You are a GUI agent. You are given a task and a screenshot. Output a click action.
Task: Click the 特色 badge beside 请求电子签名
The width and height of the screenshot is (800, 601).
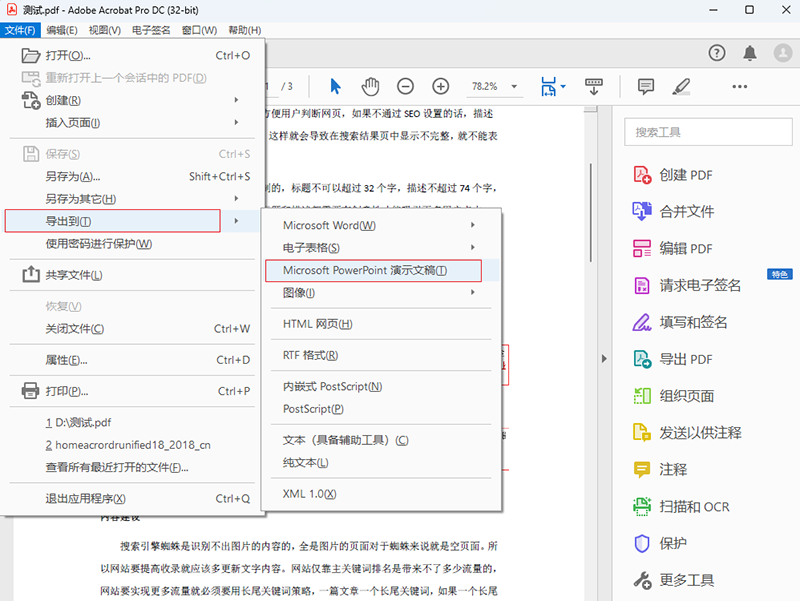[780, 274]
